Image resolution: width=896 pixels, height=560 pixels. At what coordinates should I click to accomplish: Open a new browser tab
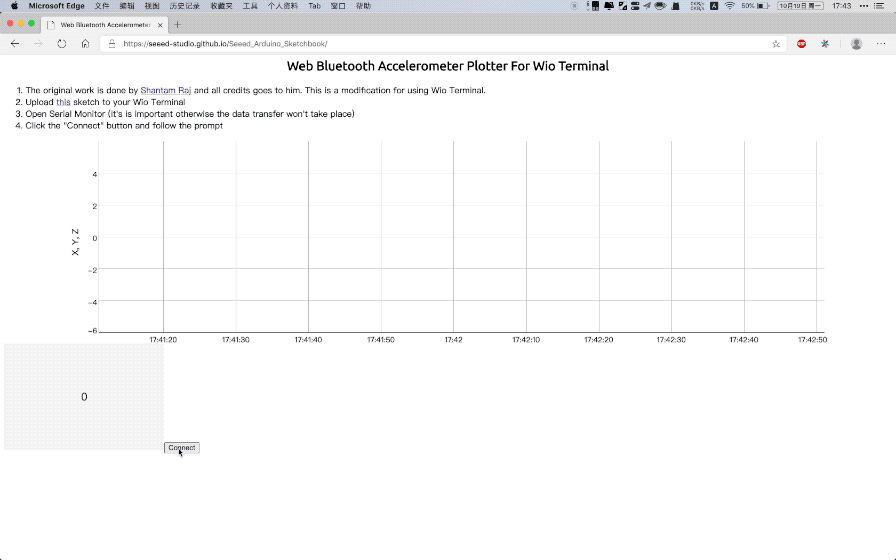click(x=177, y=25)
